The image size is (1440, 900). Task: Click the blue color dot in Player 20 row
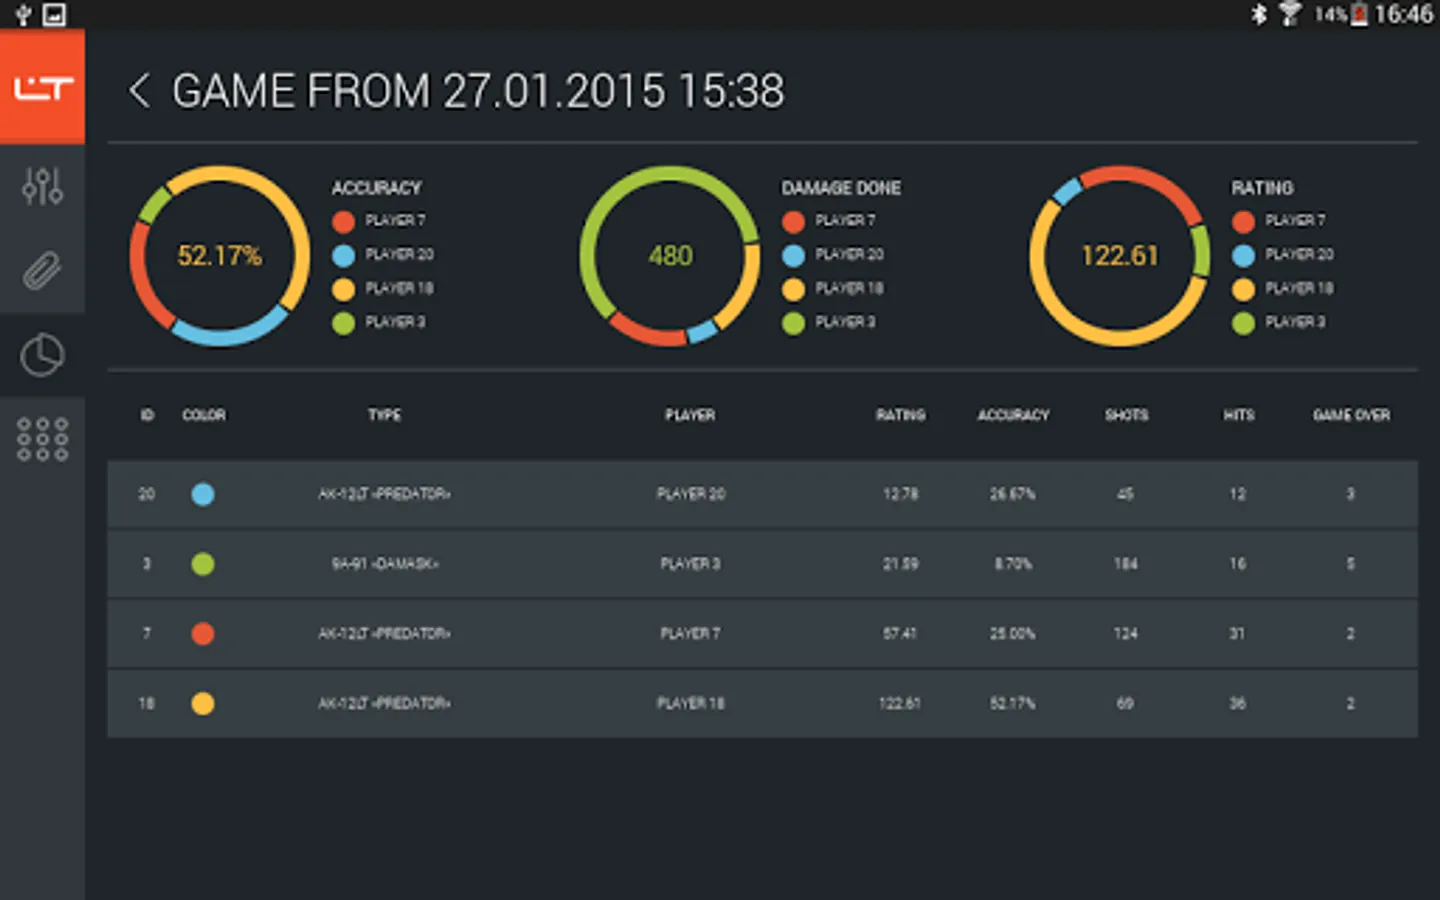(203, 494)
